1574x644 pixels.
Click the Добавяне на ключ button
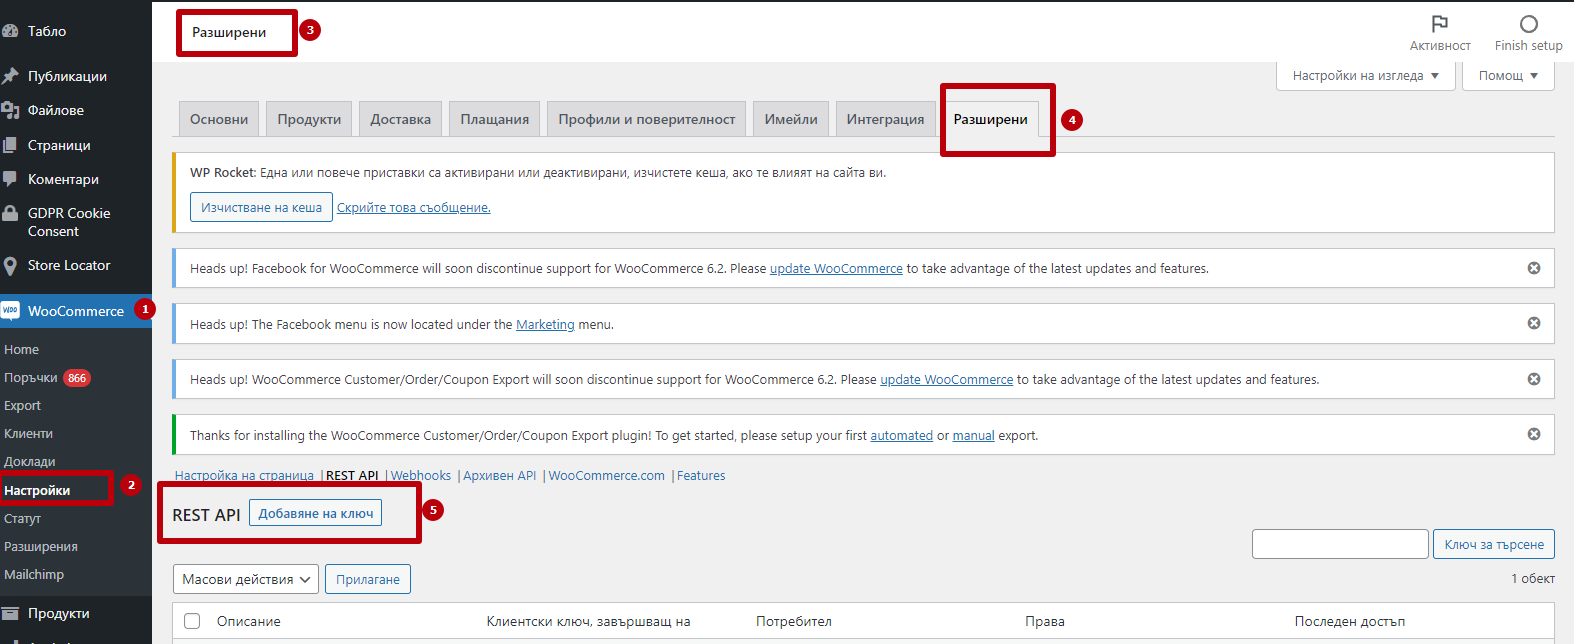tap(316, 513)
